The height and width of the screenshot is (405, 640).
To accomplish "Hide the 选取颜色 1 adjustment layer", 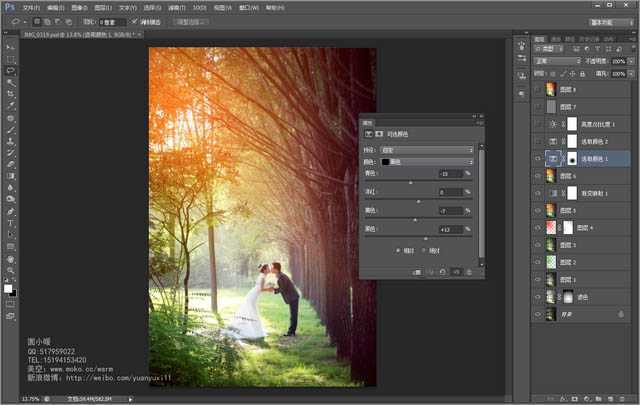I will (538, 159).
